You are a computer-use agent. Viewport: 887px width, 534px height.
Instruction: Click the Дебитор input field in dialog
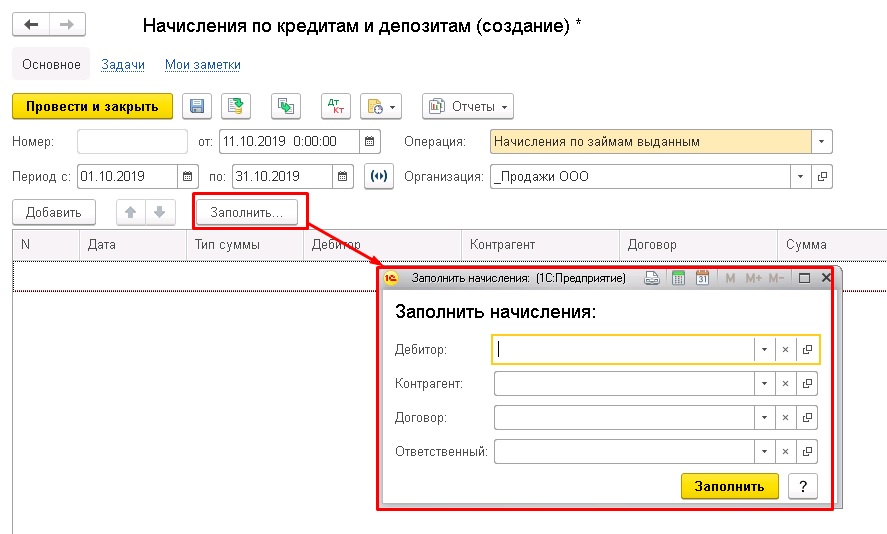(x=623, y=350)
